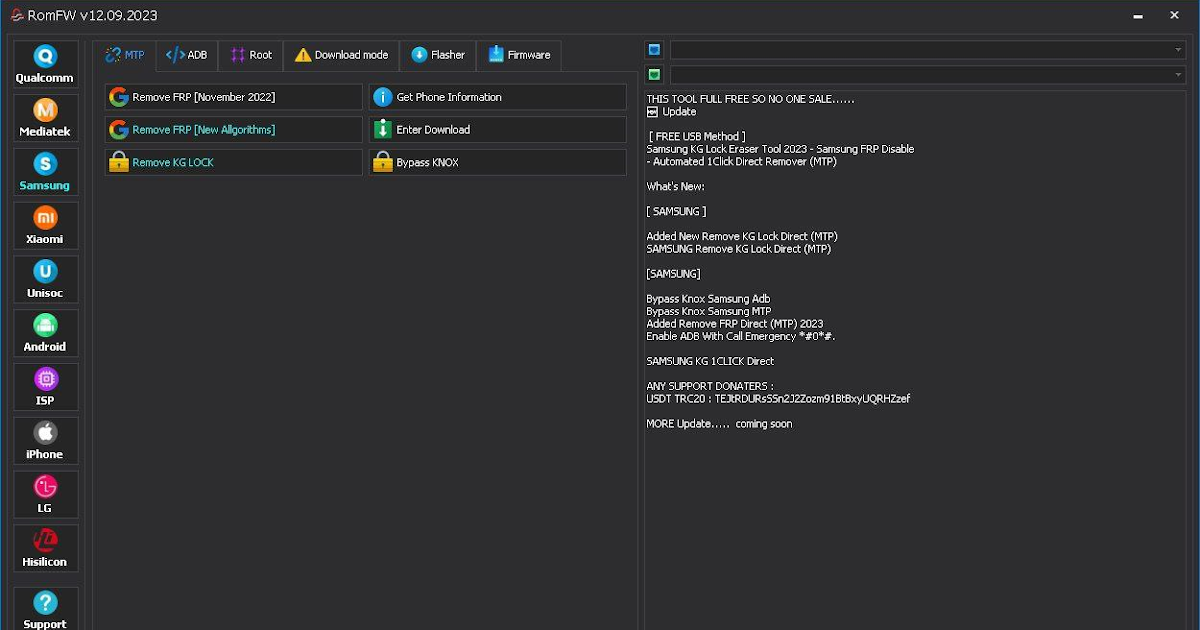Viewport: 1200px width, 630px height.
Task: Go to the Flasher tab
Action: [438, 55]
